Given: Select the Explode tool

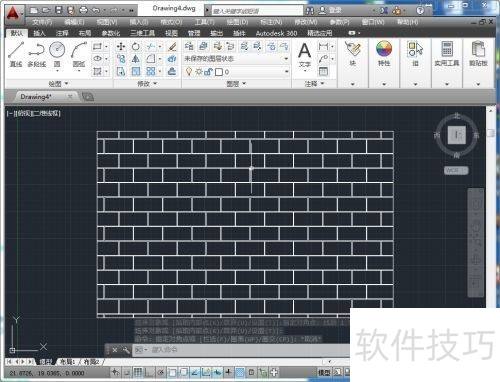Looking at the screenshot, I should (x=172, y=59).
